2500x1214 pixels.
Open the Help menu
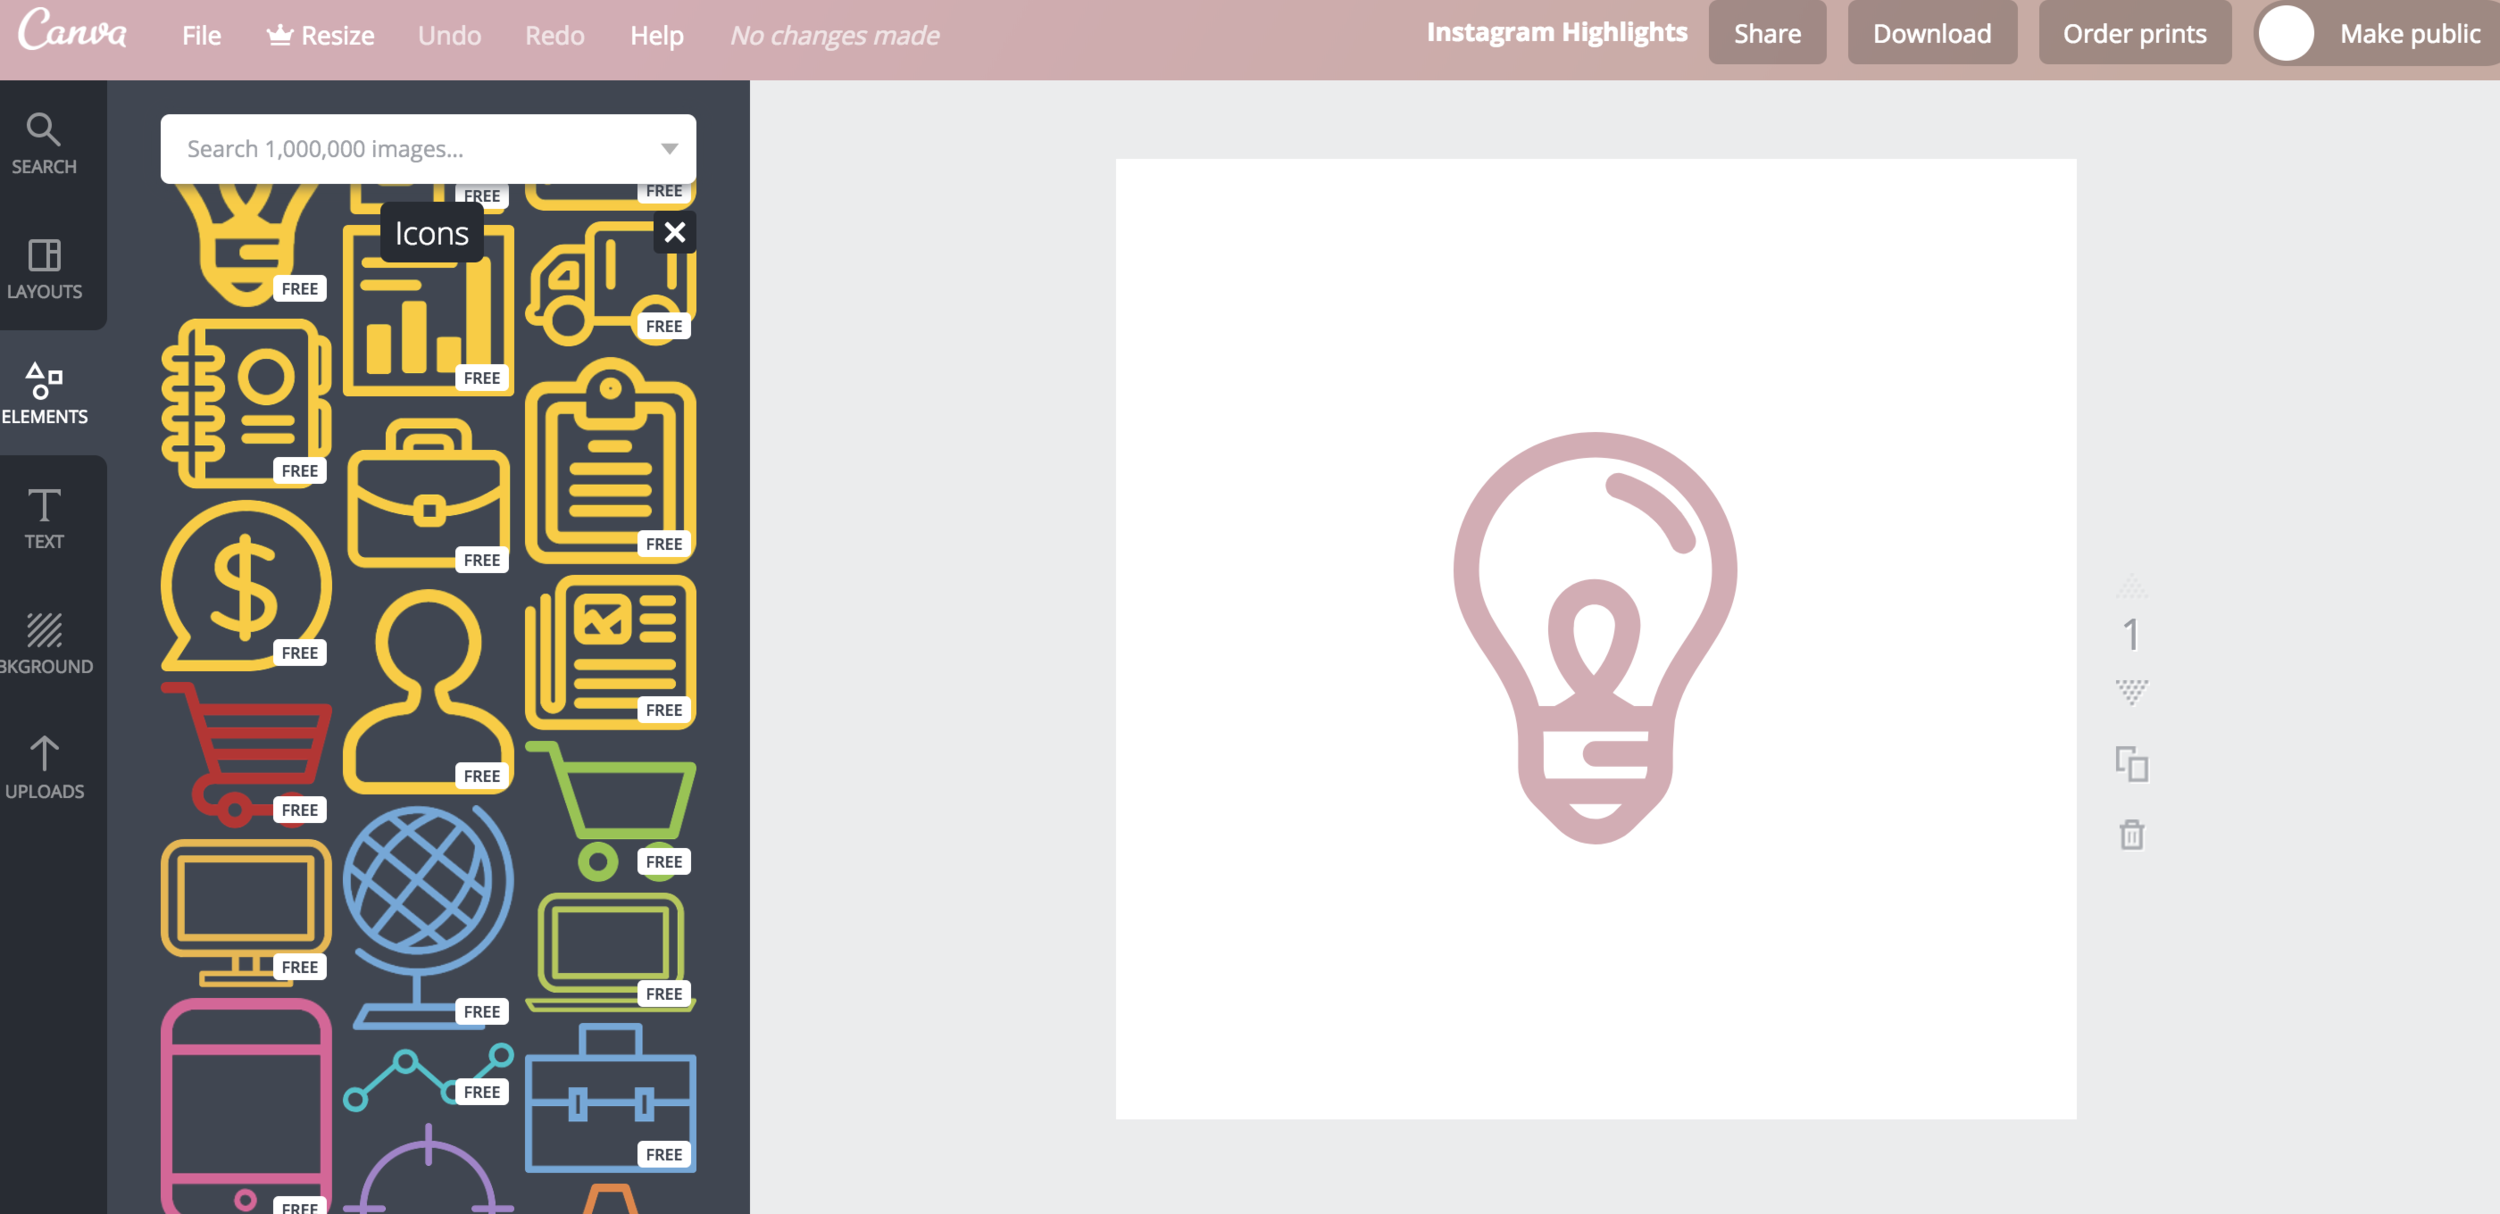(657, 35)
